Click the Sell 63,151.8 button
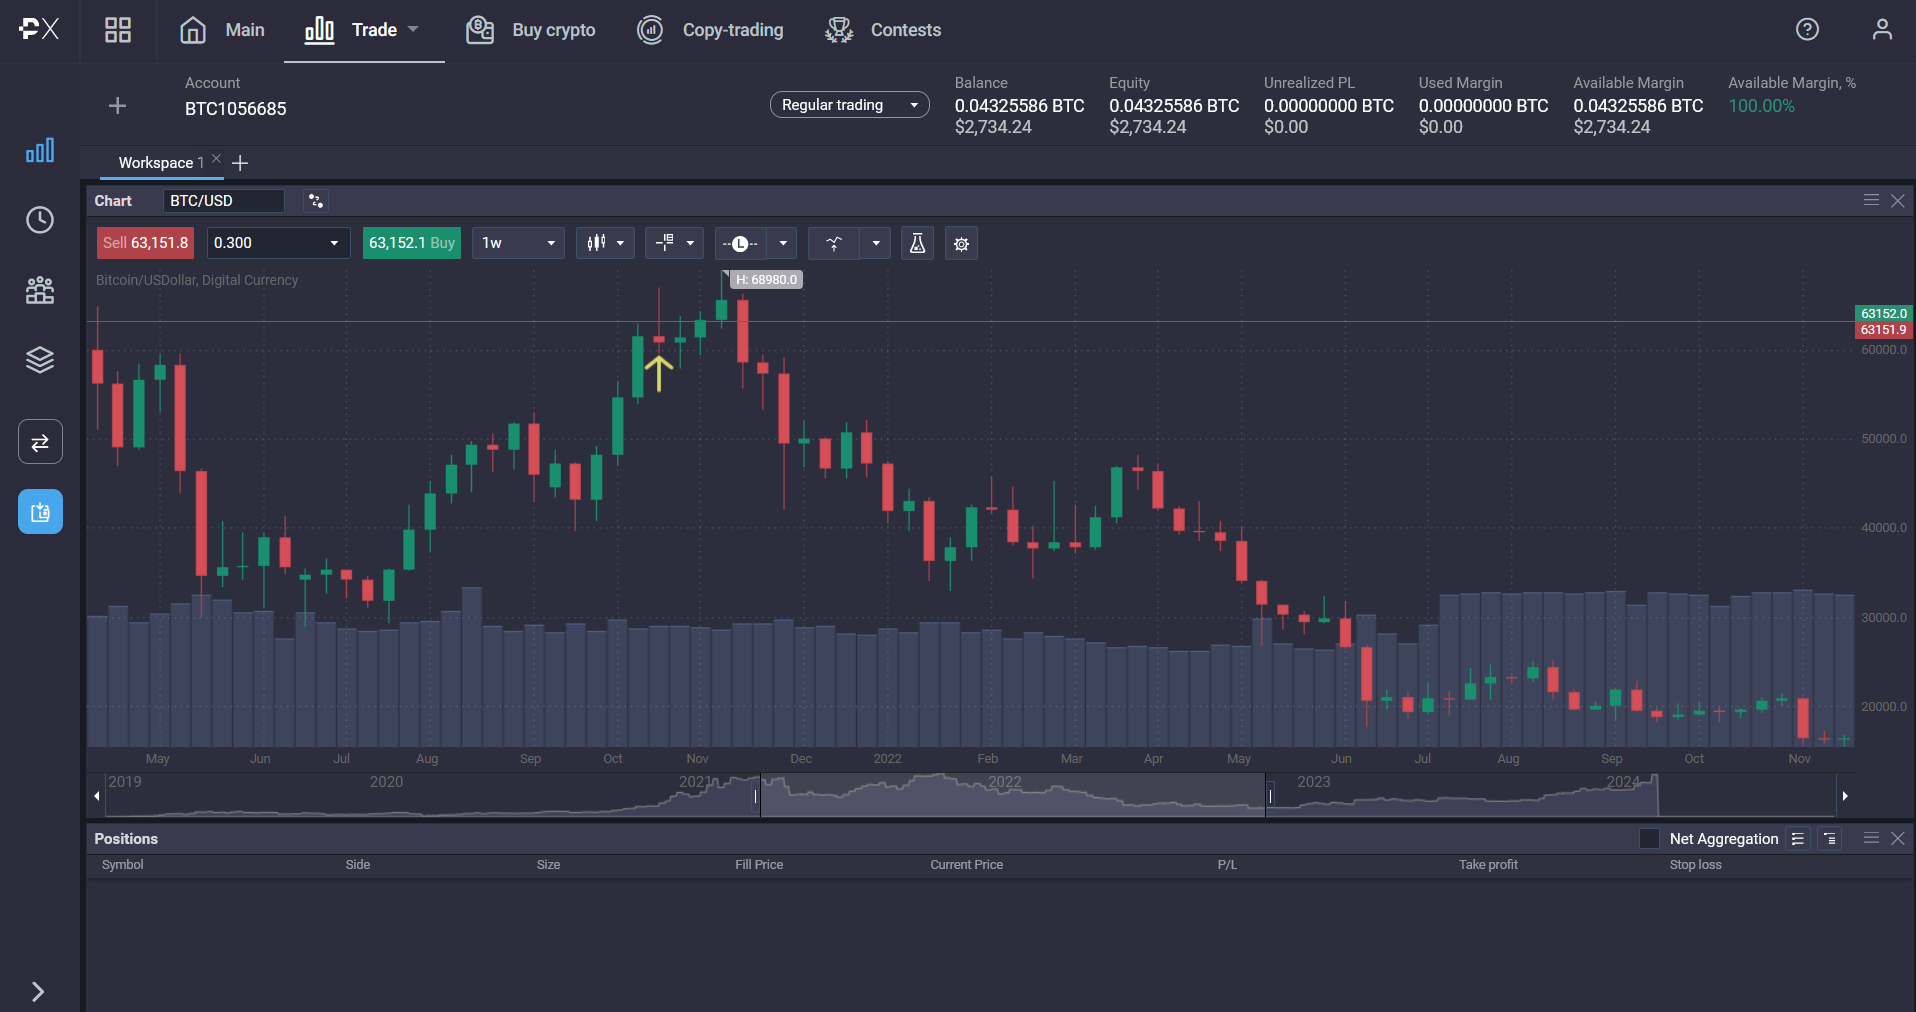 [x=145, y=243]
